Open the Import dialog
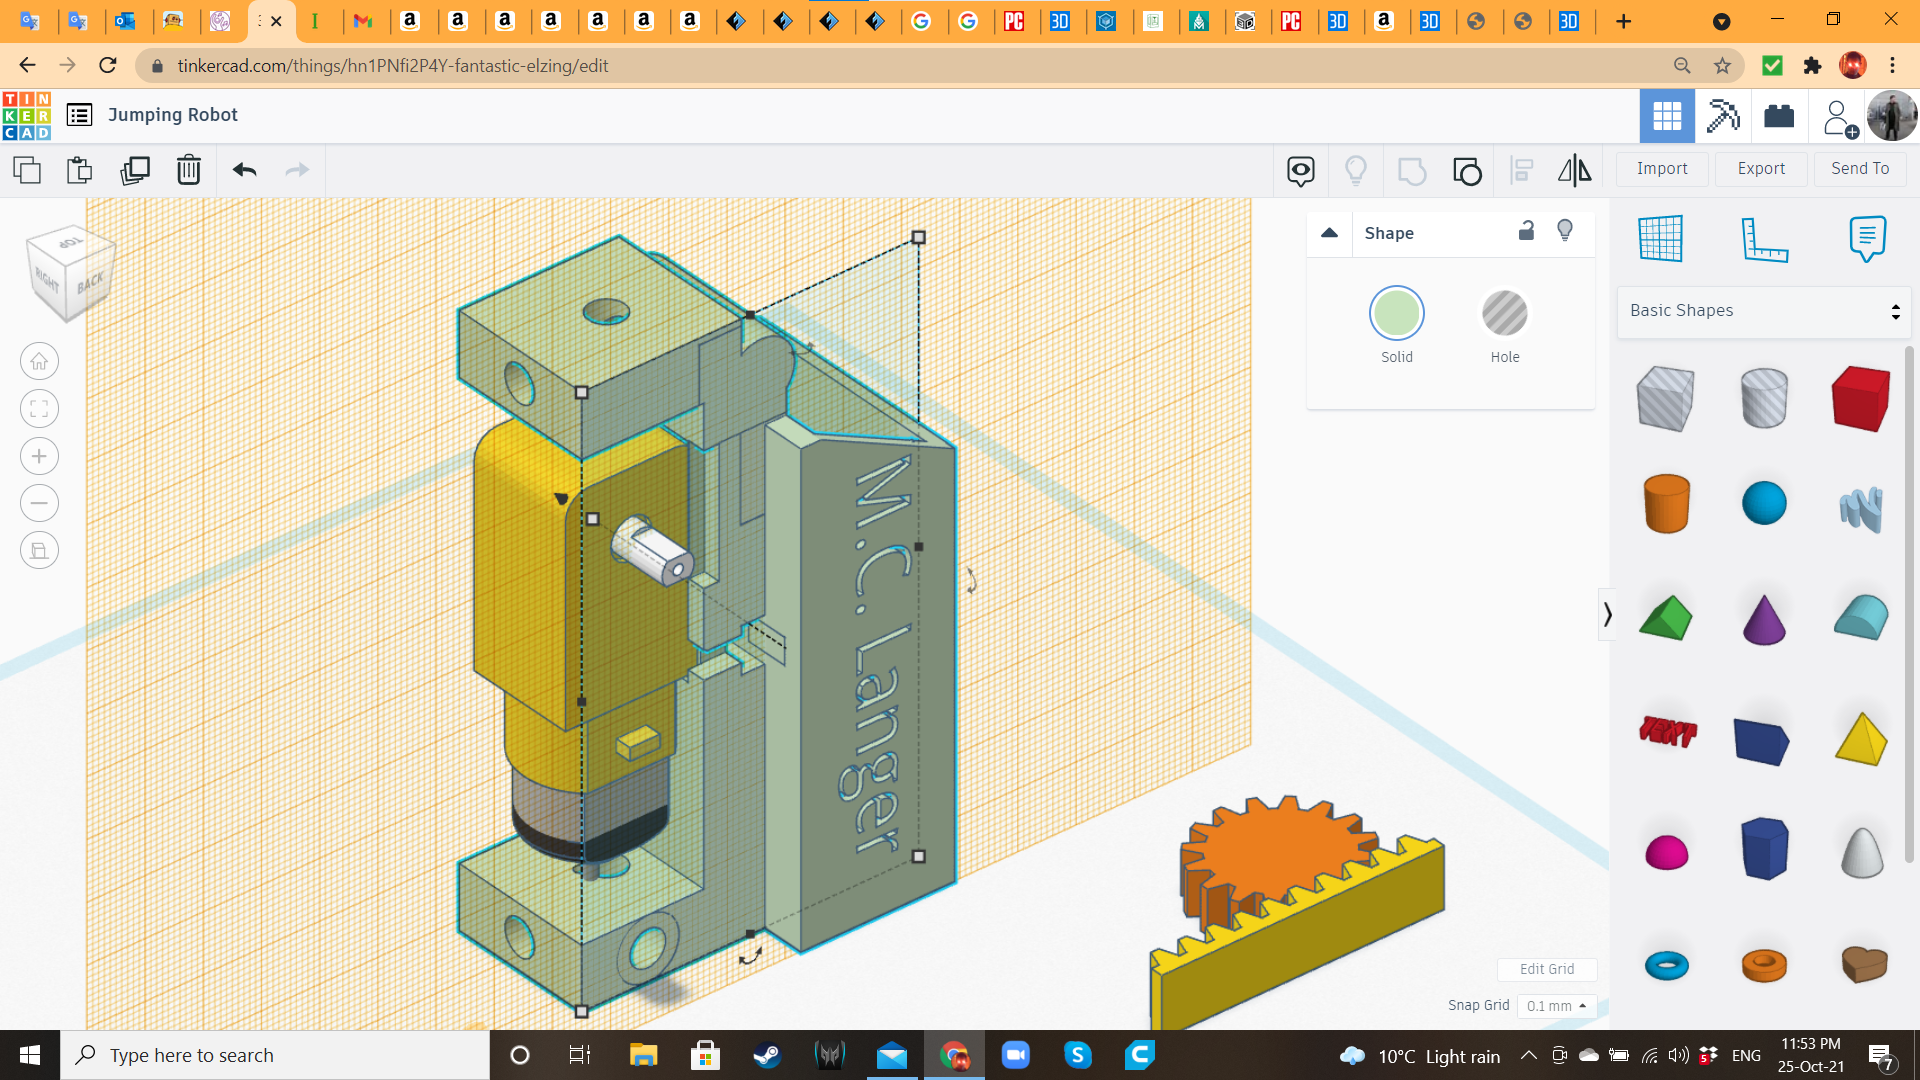The image size is (1920, 1080). point(1662,169)
